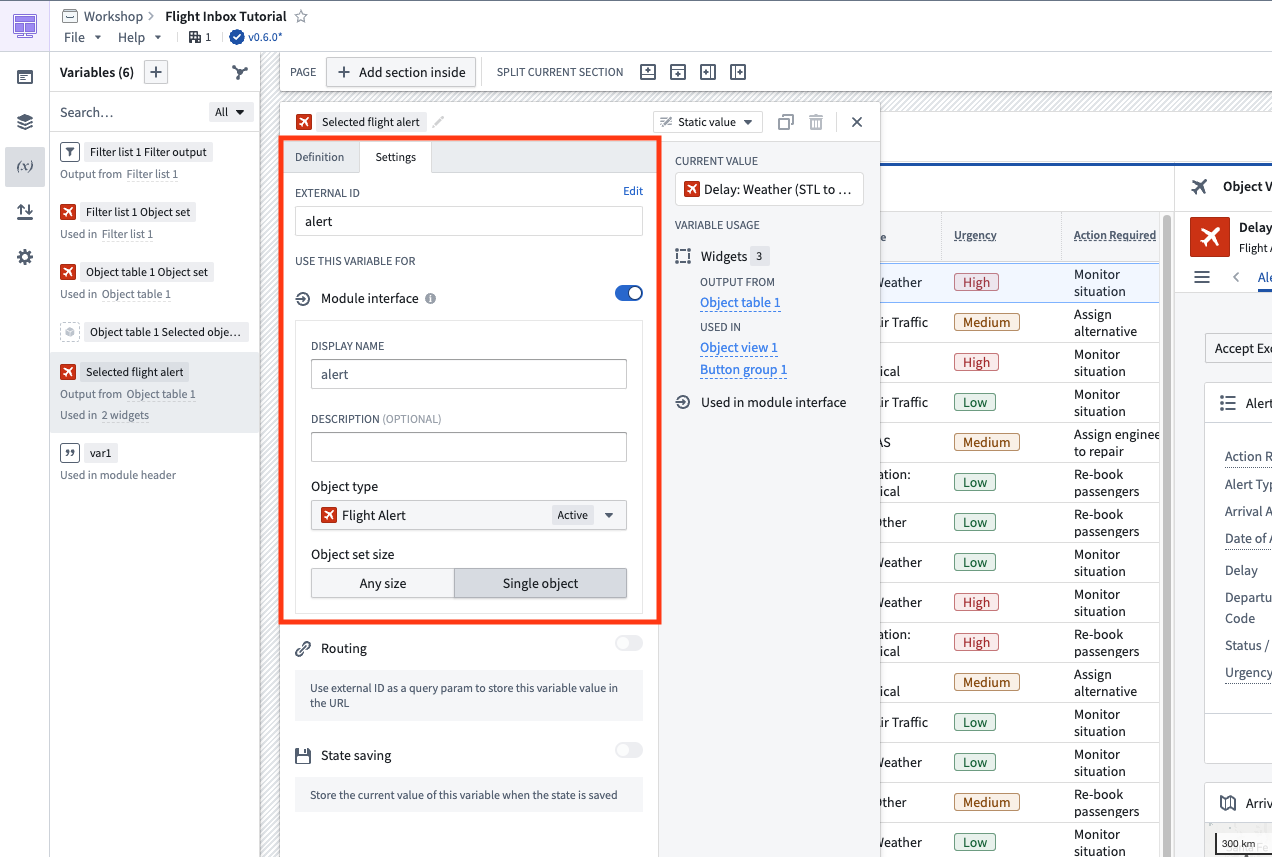Click Add section inside button
The image size is (1272, 857).
pyautogui.click(x=402, y=72)
